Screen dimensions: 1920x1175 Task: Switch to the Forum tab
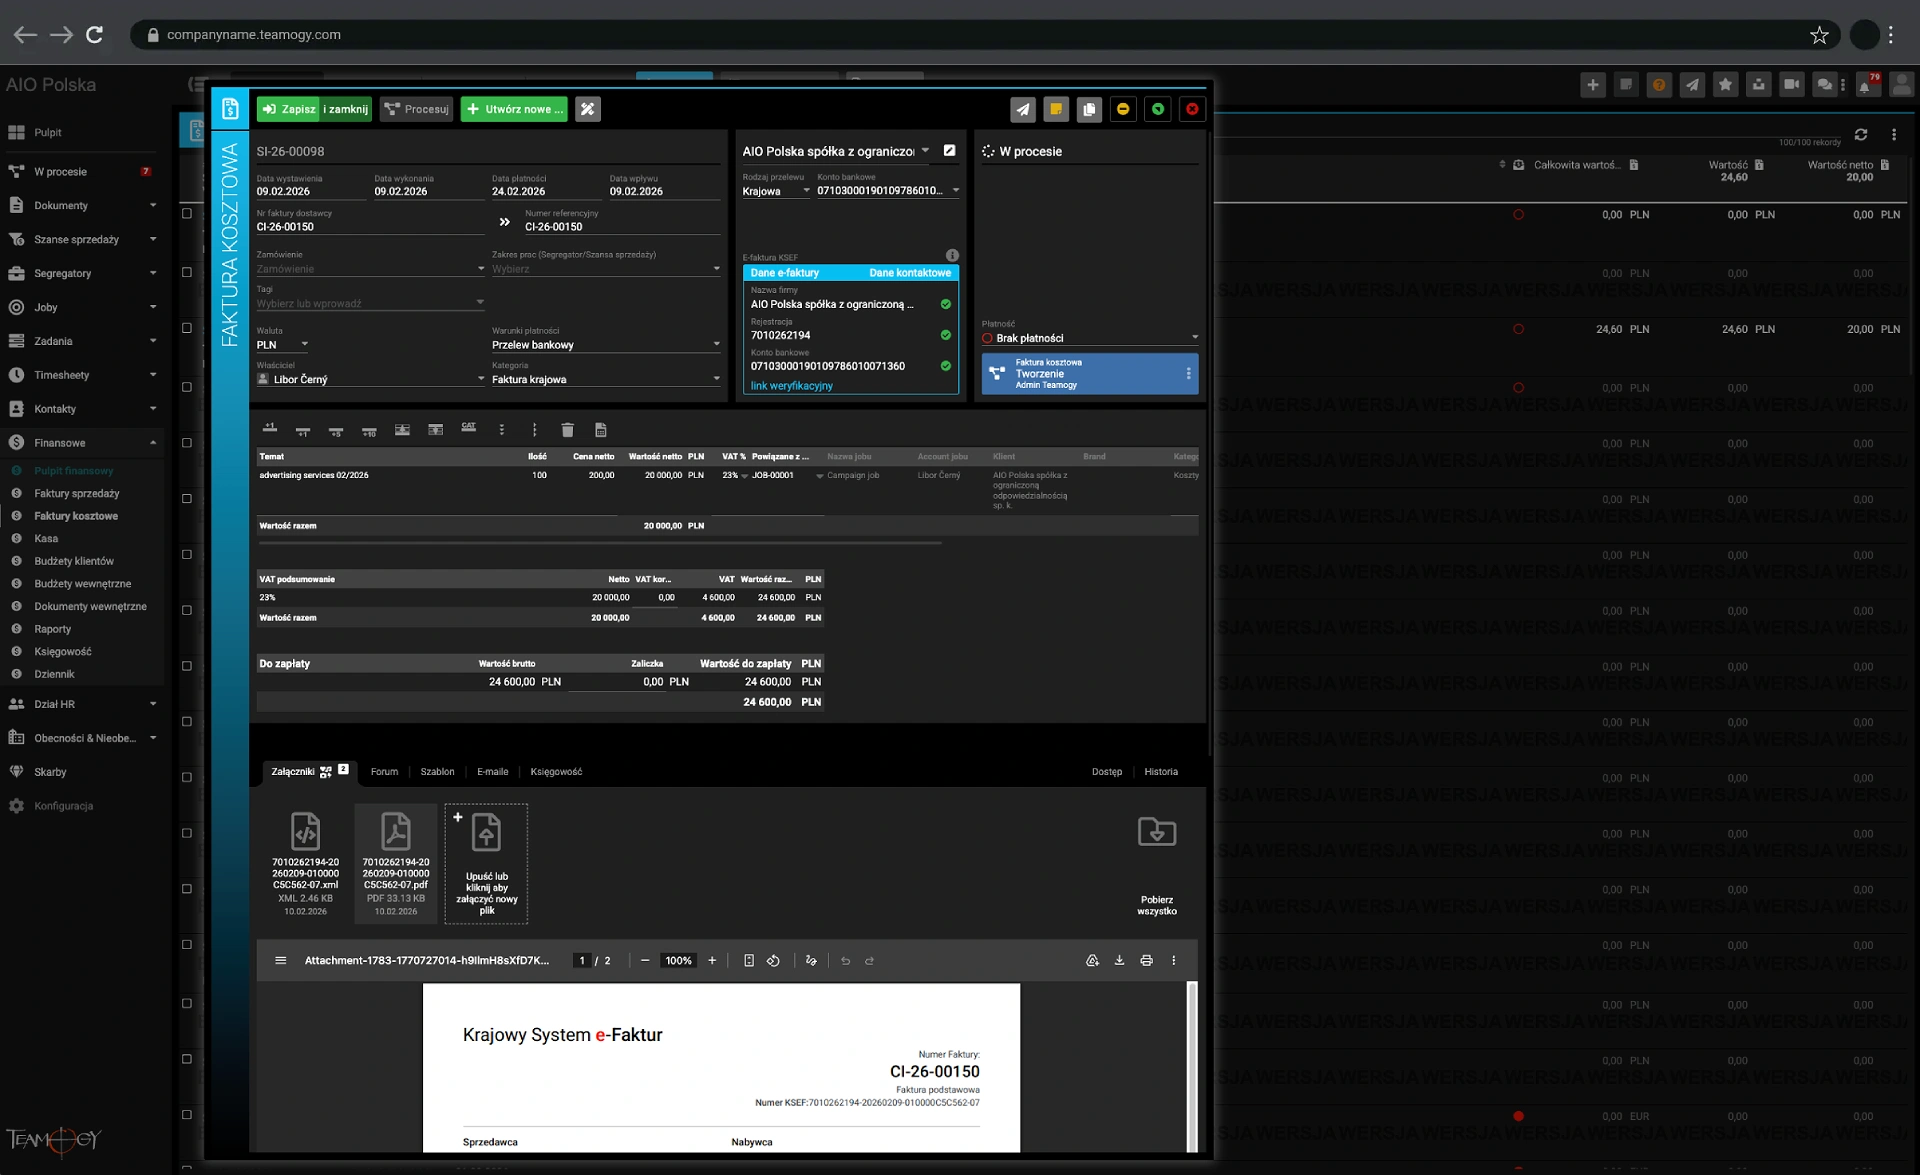(x=384, y=771)
